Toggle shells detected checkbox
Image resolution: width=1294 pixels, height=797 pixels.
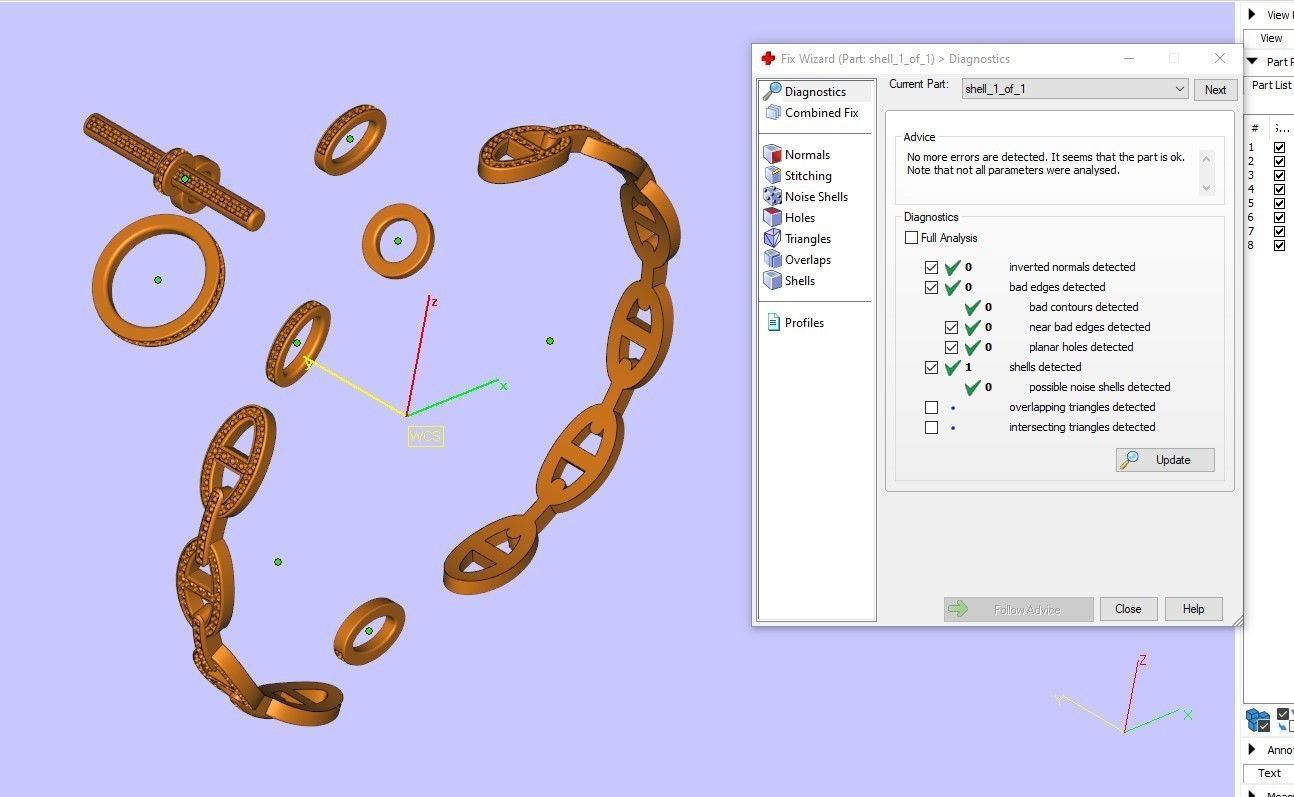tap(932, 367)
